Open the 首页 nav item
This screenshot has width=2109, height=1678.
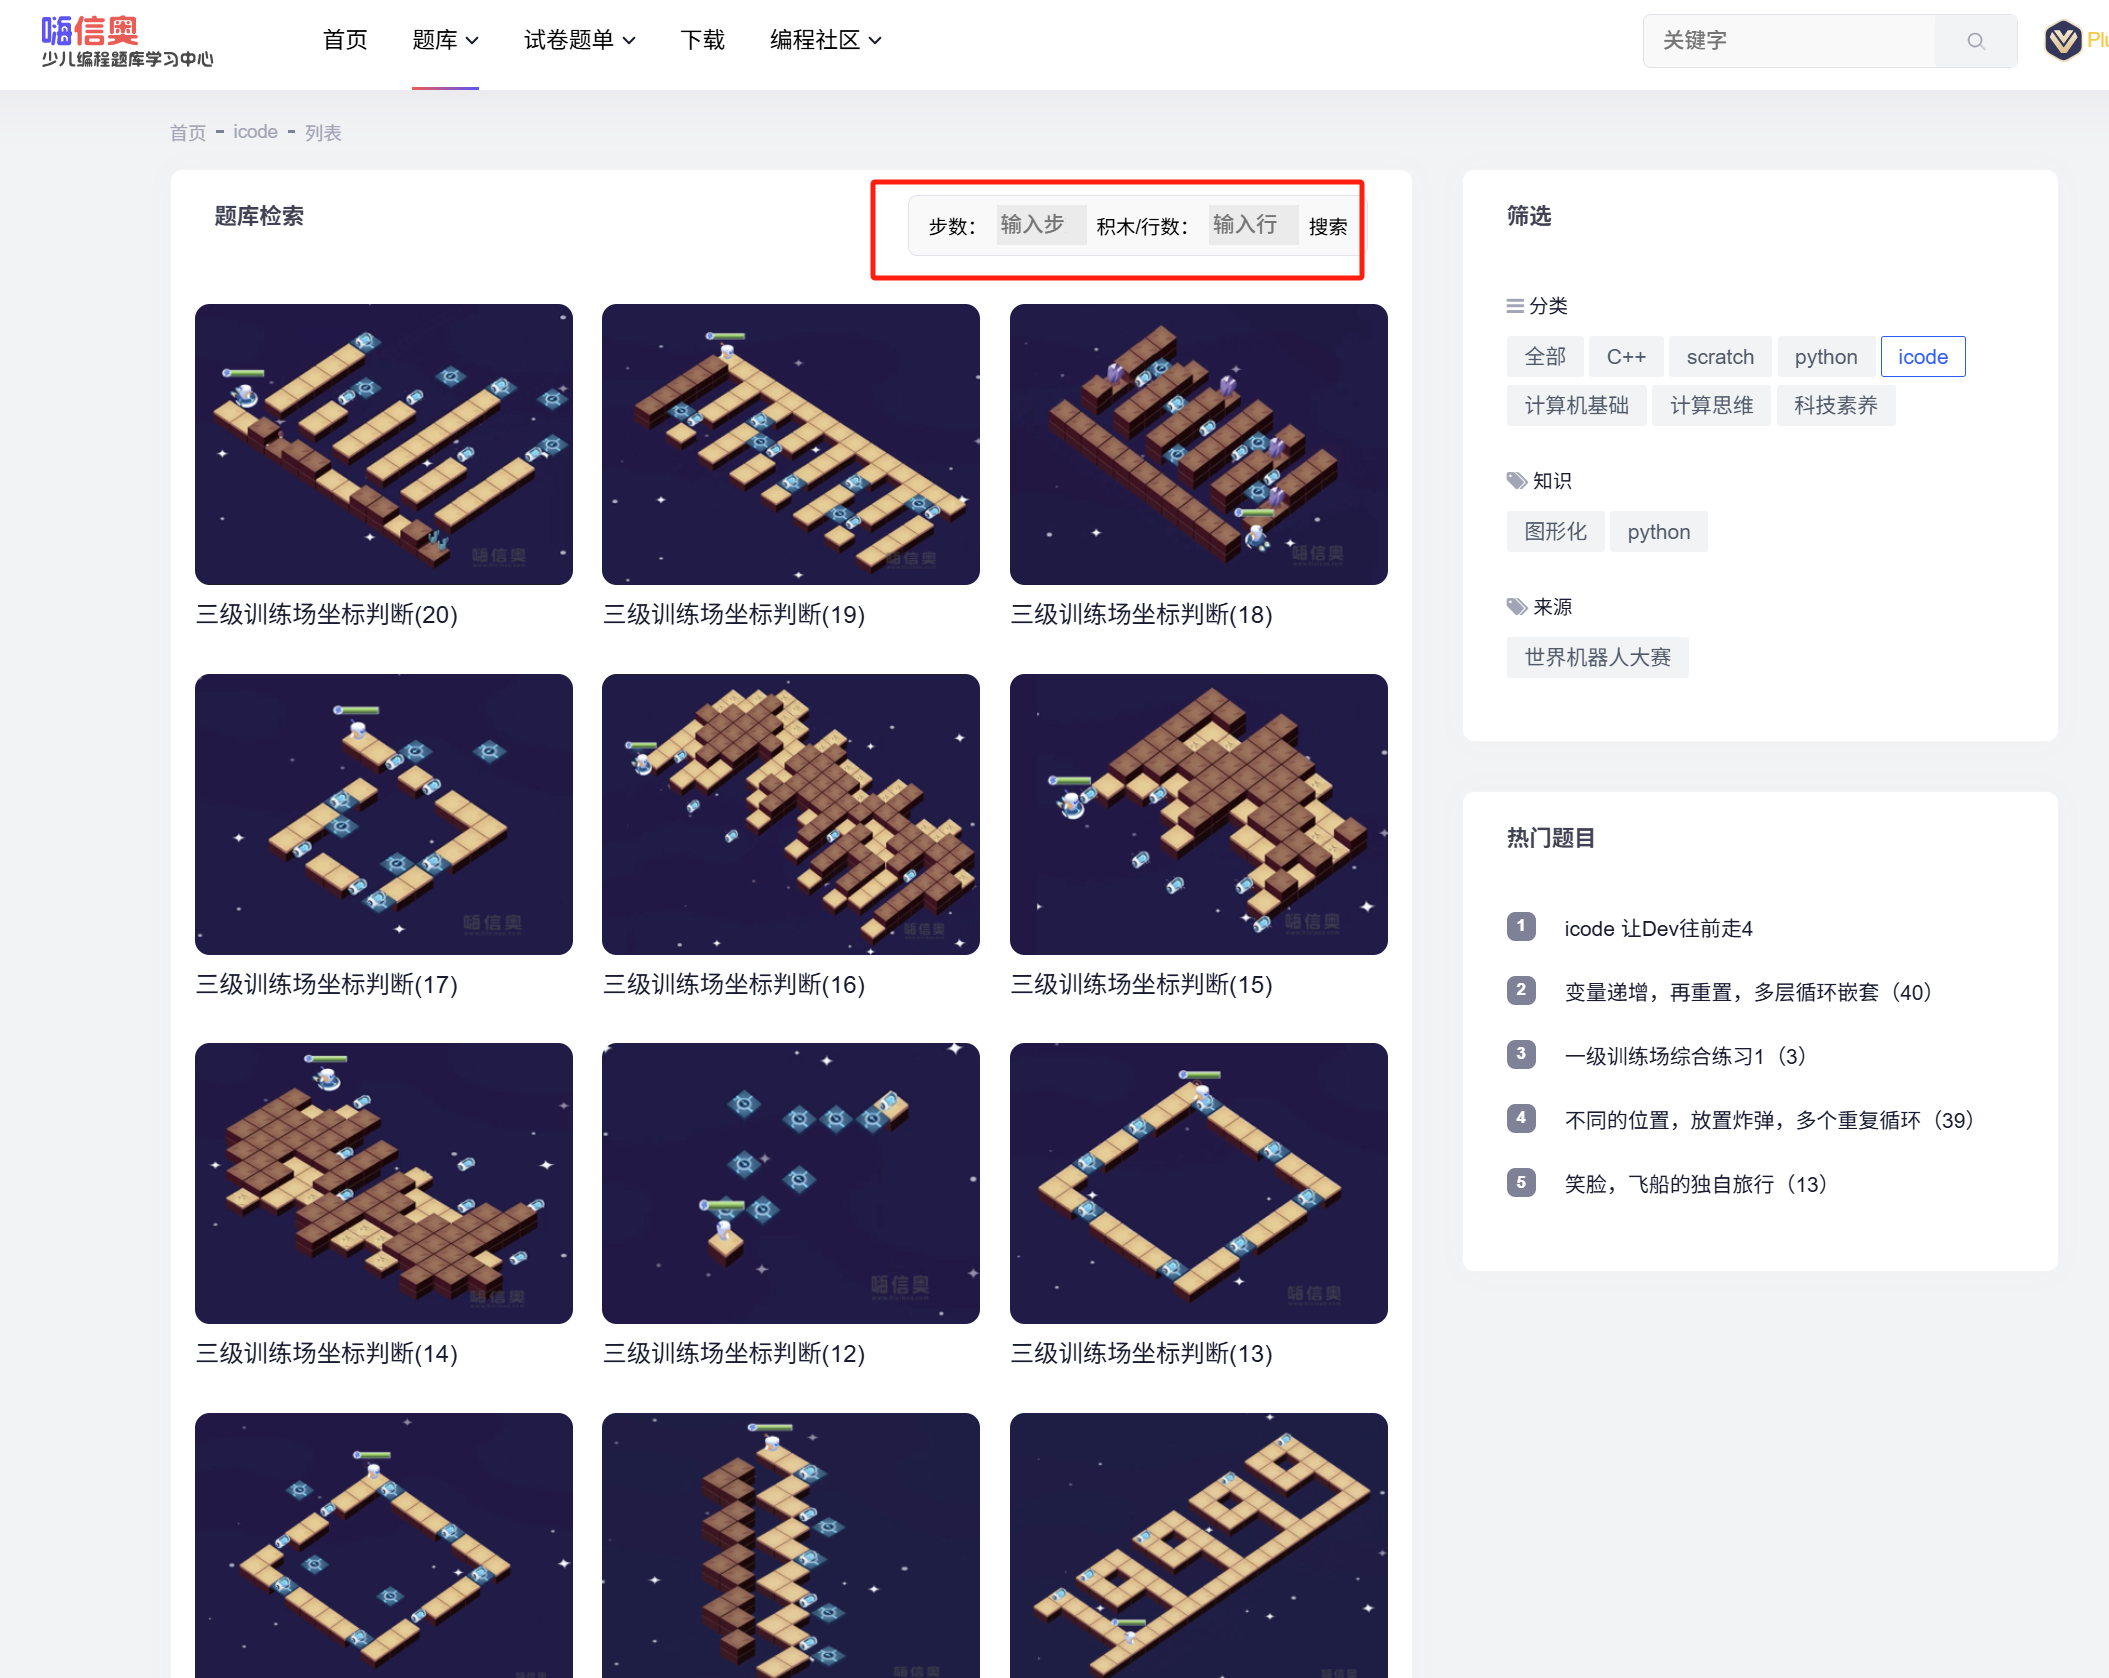click(x=345, y=41)
